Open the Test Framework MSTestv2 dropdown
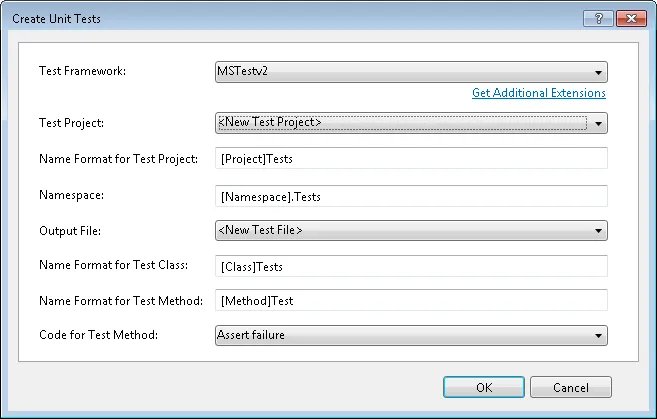Viewport: 657px width, 419px height. click(x=410, y=72)
